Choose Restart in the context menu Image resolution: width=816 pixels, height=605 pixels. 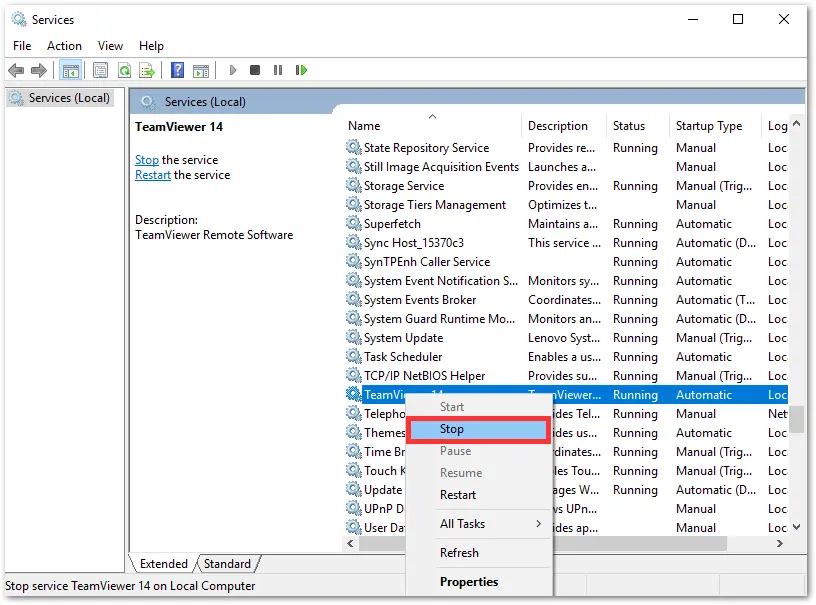tap(478, 495)
